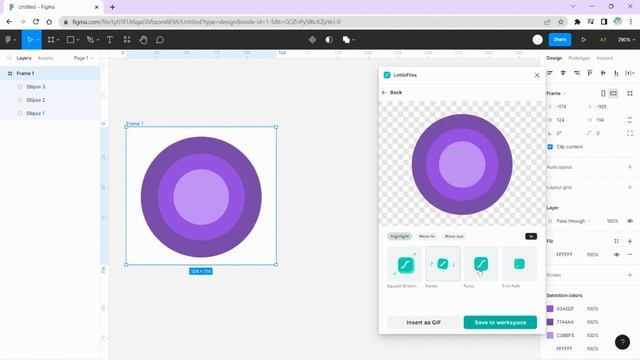640x360 pixels.
Task: Click the Align vertical centers icon
Action: (603, 73)
